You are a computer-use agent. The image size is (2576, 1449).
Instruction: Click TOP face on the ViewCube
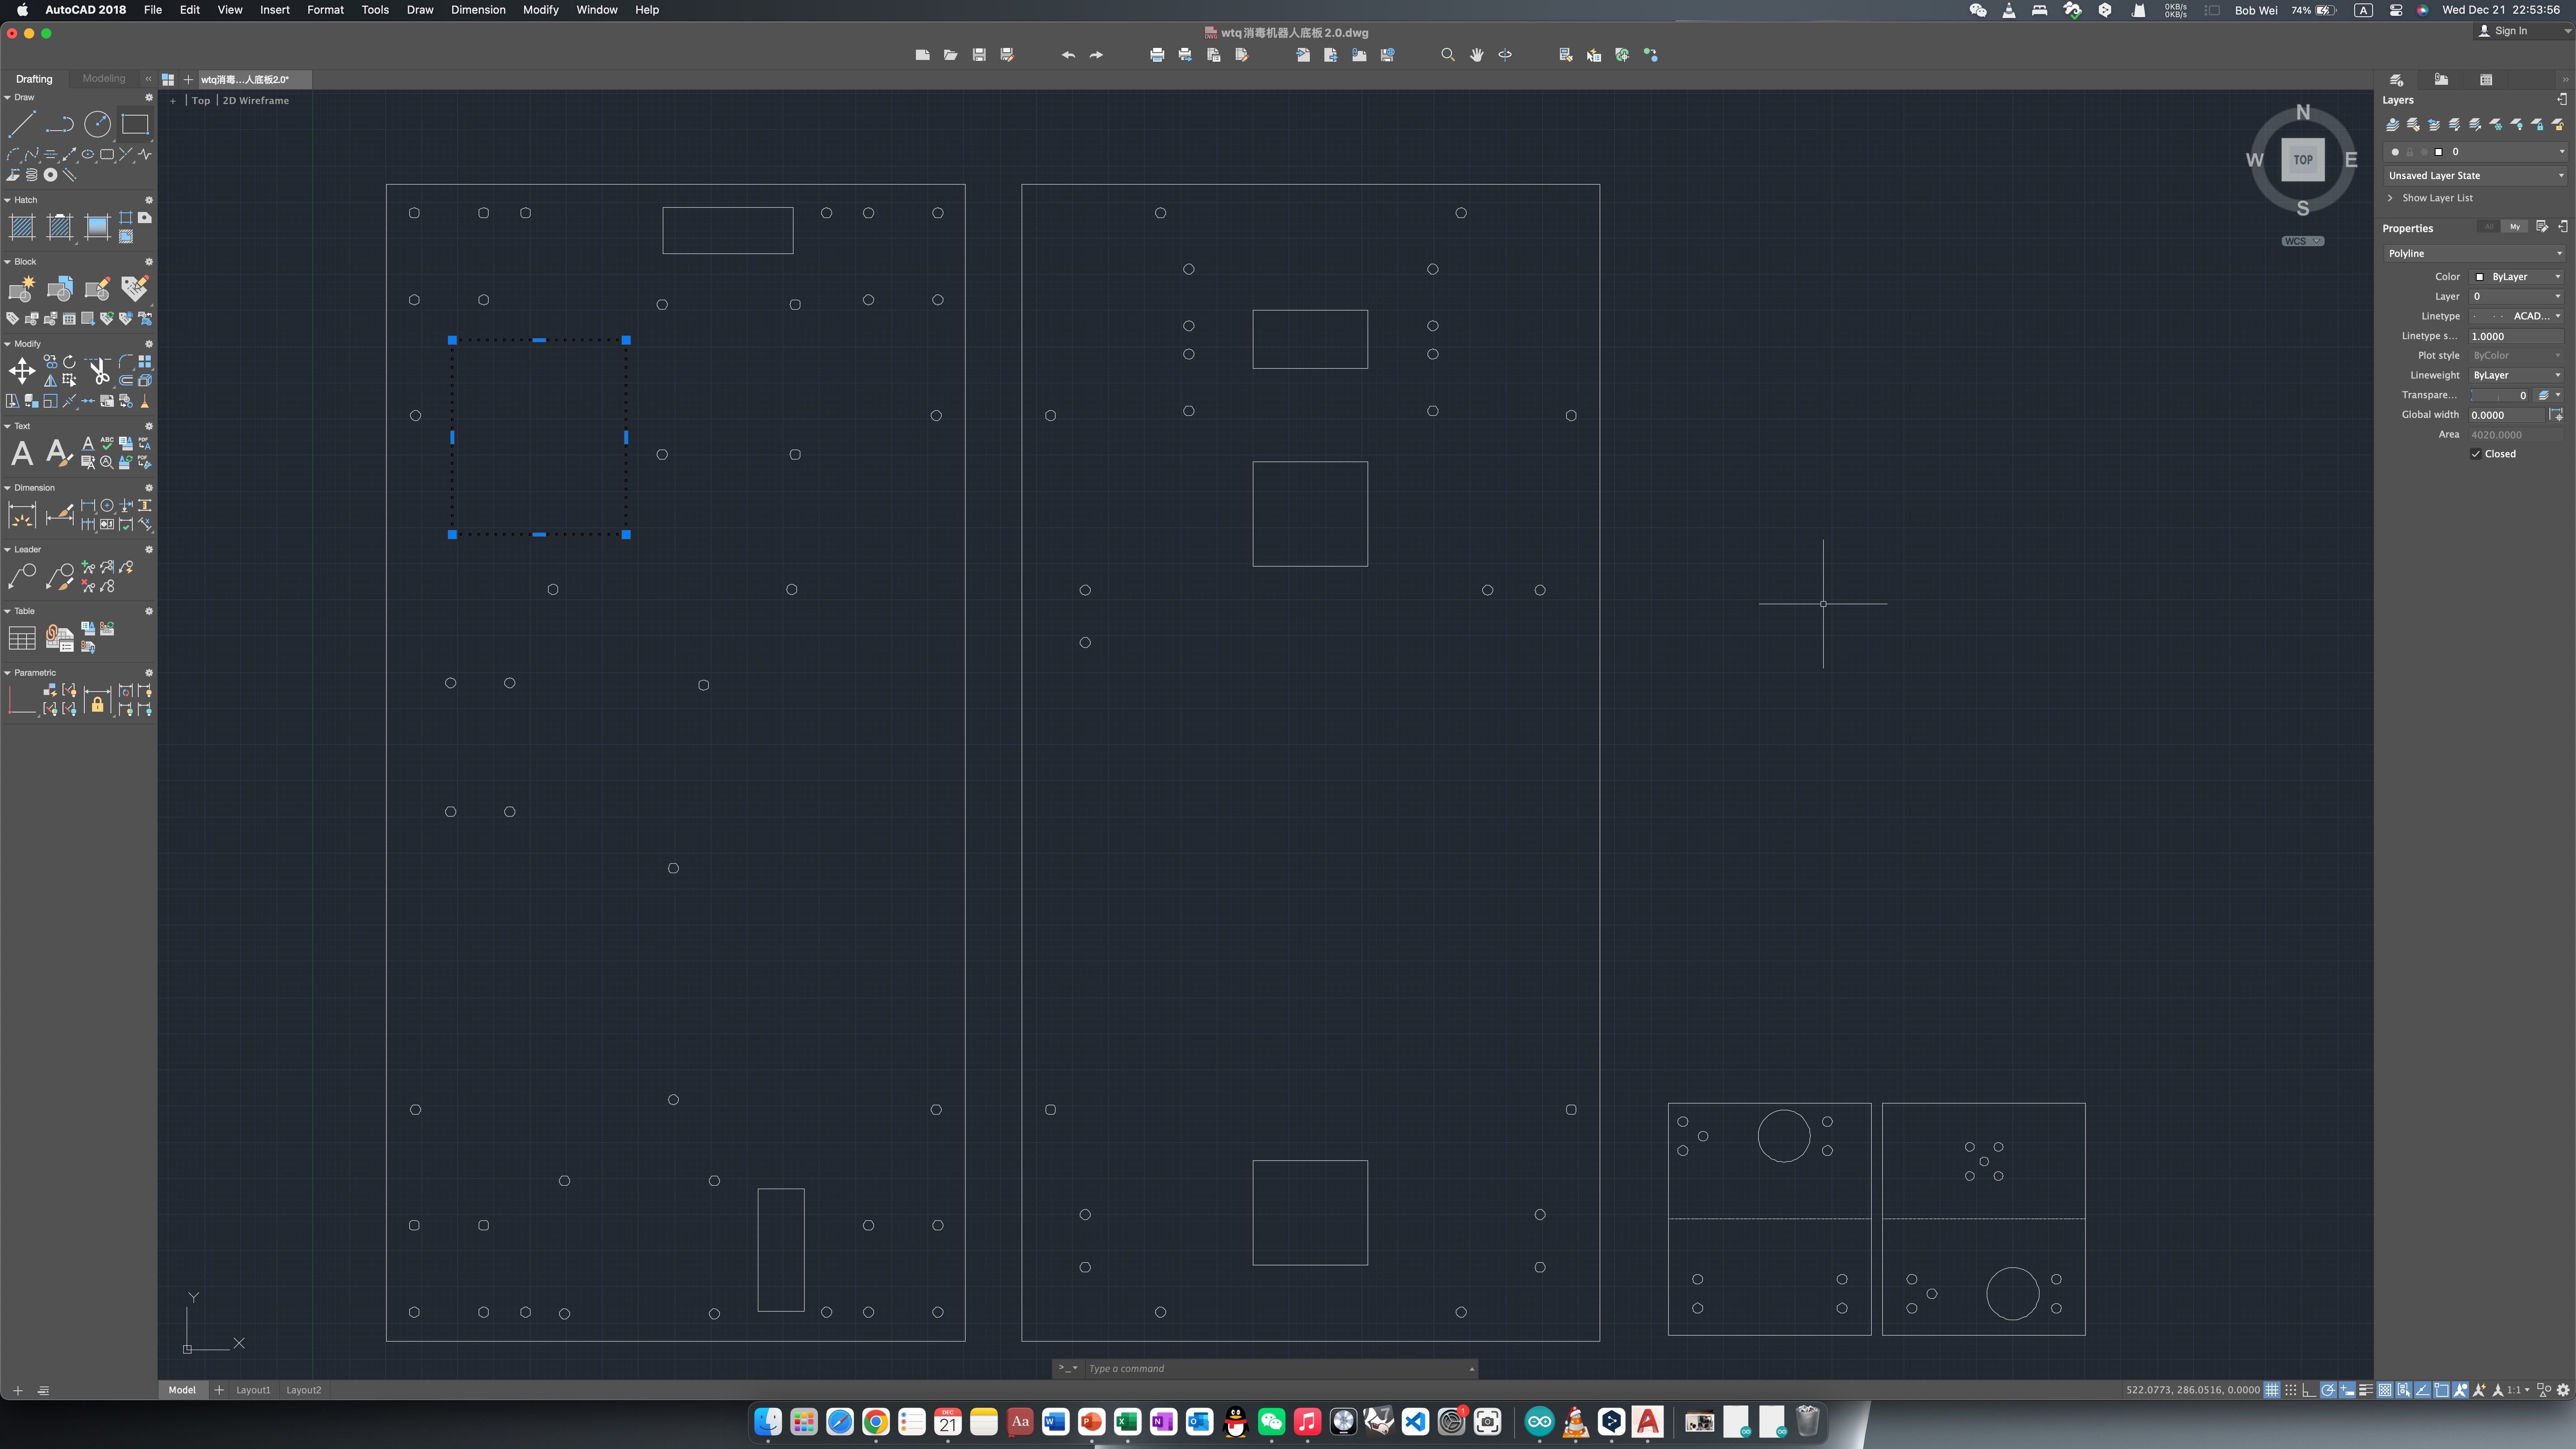[2302, 160]
